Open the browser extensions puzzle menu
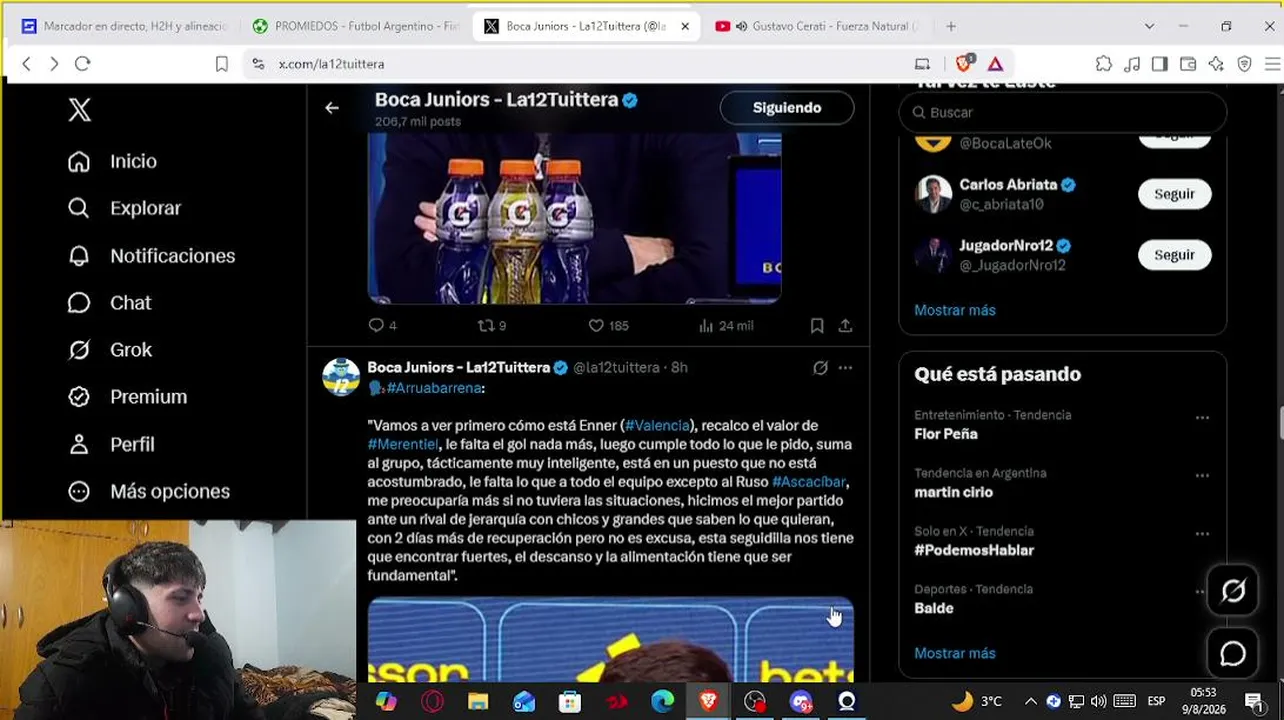The width and height of the screenshot is (1284, 720). point(1104,64)
